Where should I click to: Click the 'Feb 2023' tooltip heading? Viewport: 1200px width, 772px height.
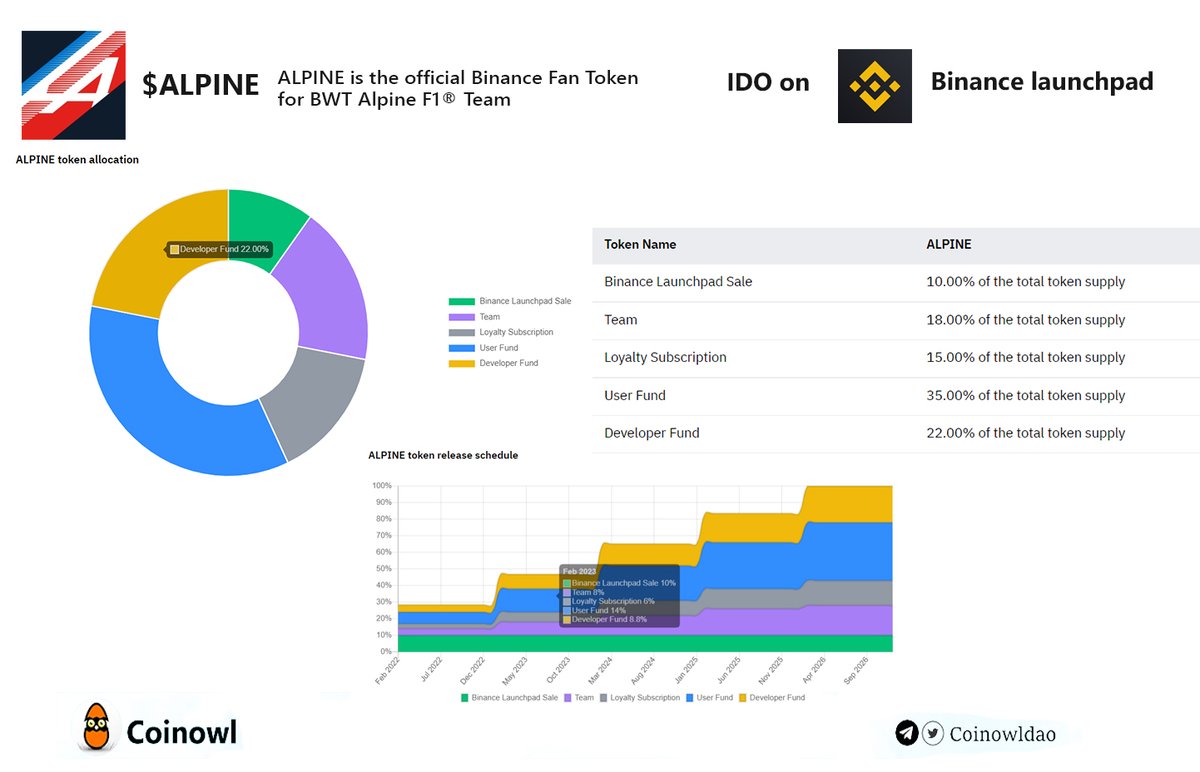[578, 571]
